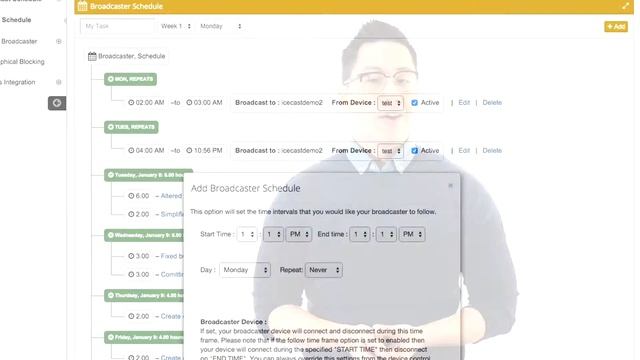Expand the Broadcaster sidebar plus icon
Screen dimensions: 640x360
[x=59, y=41]
